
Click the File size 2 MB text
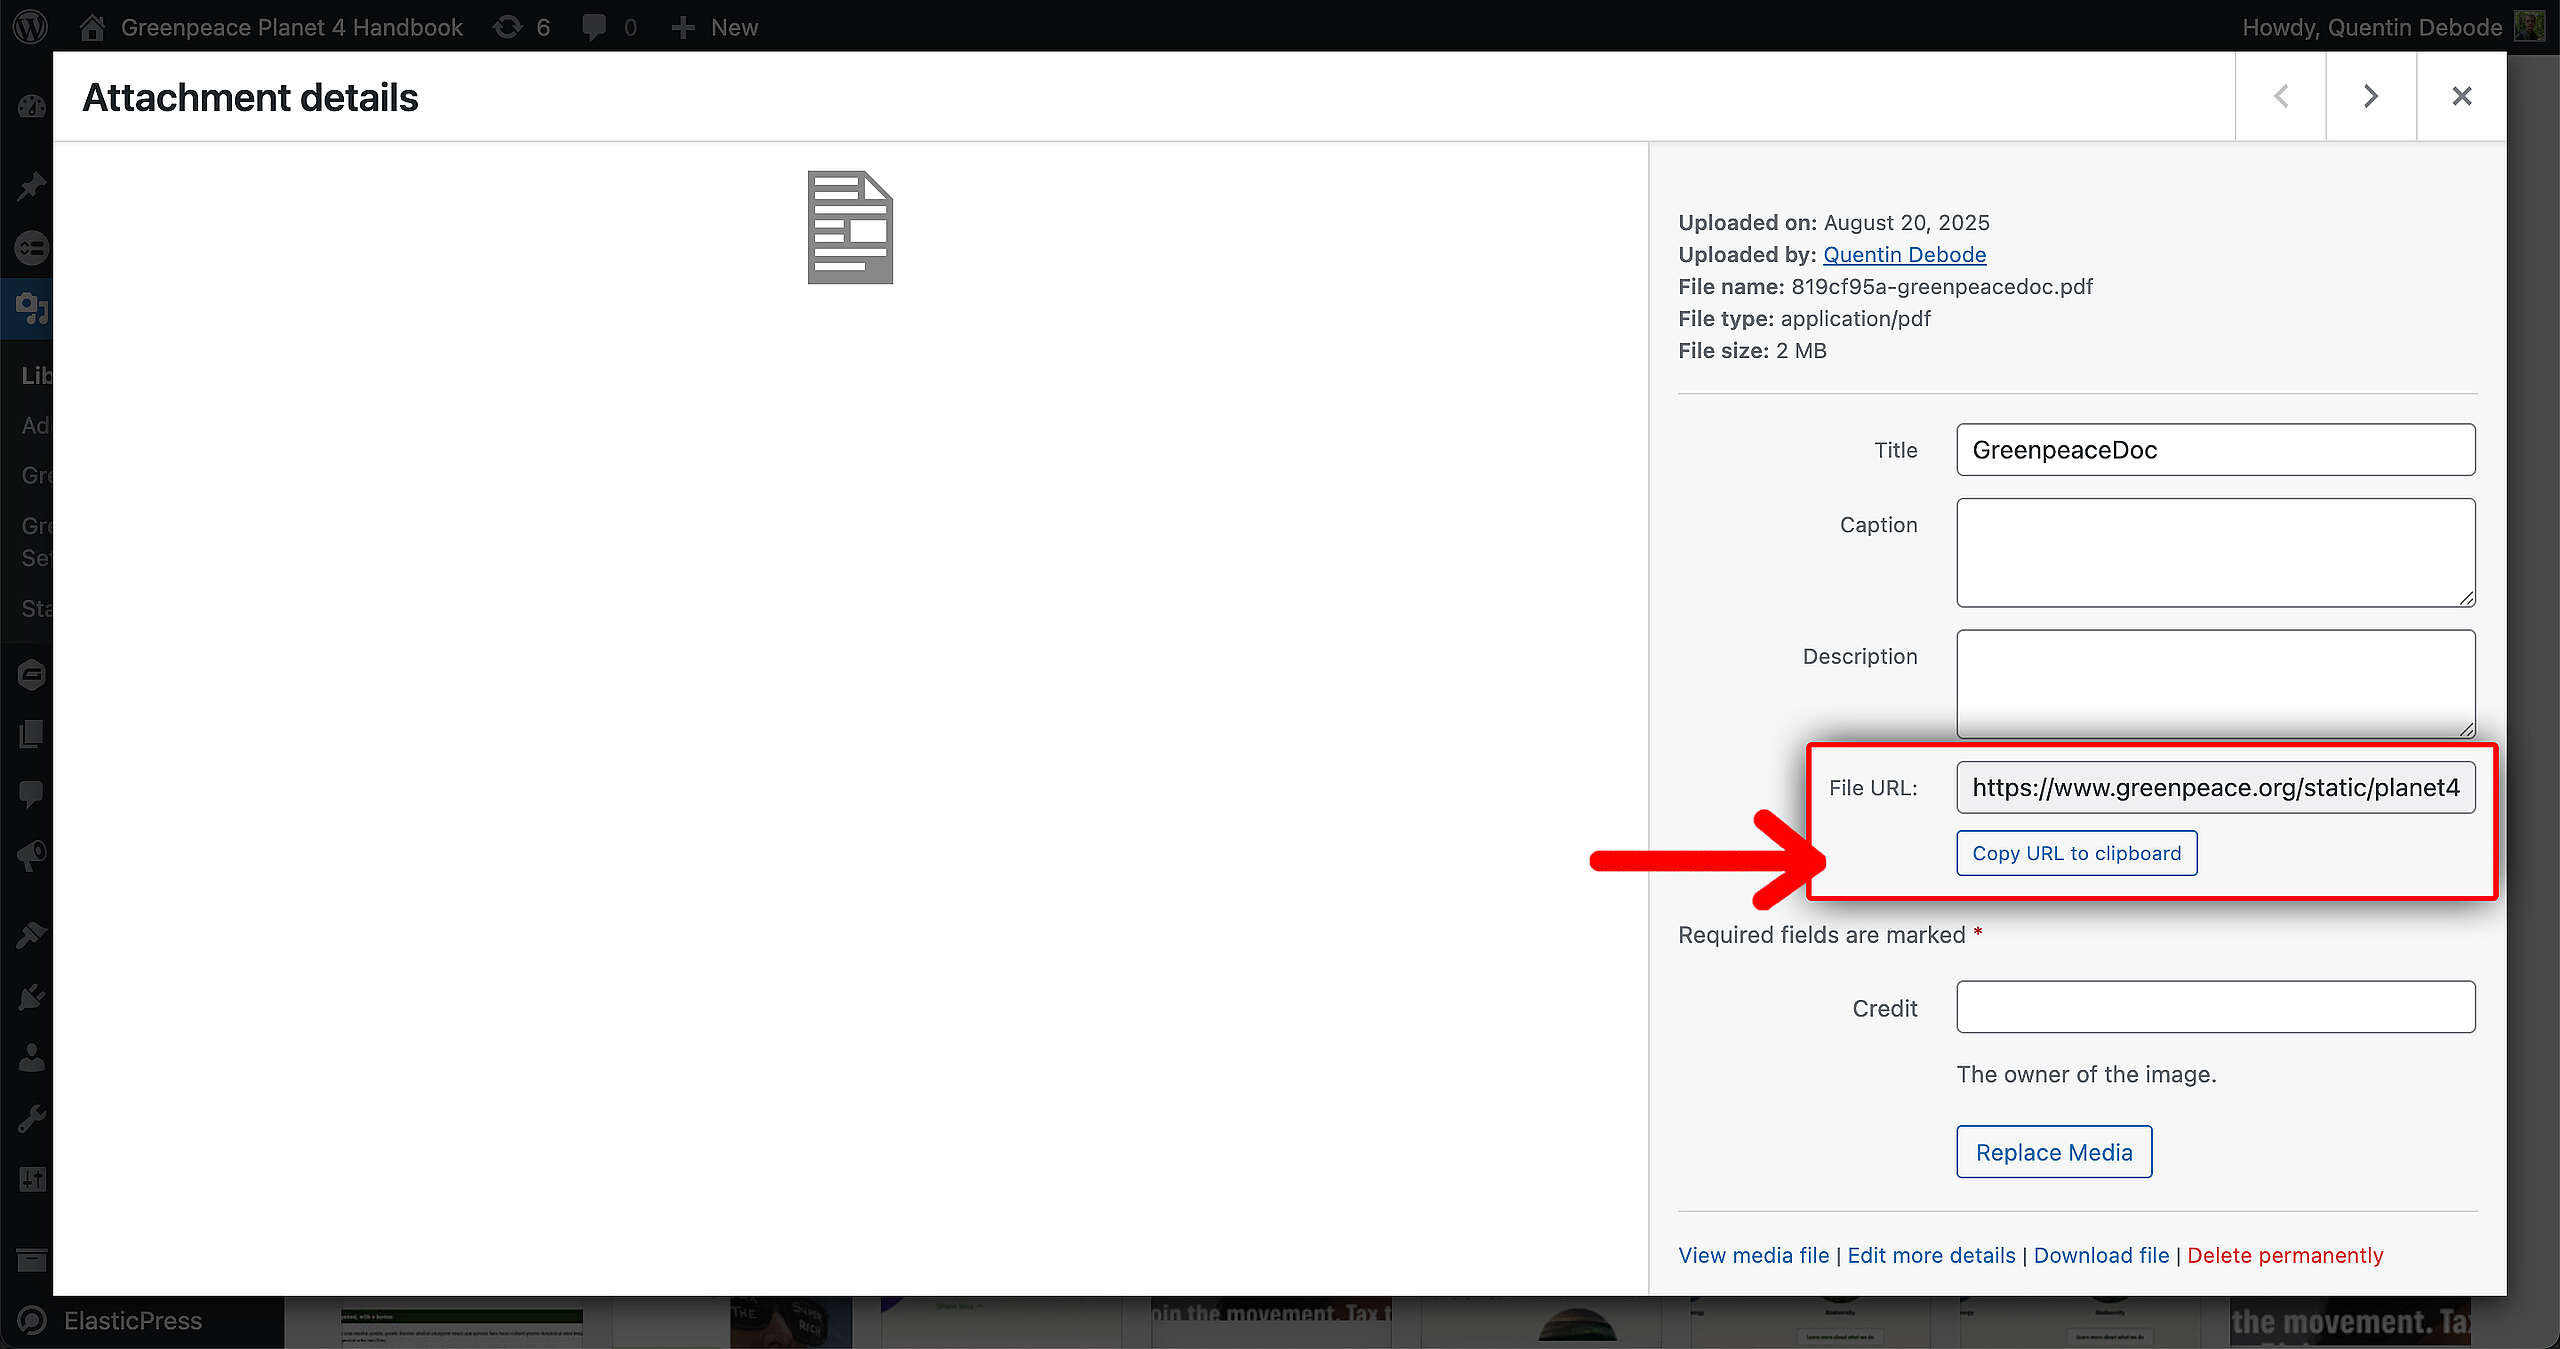click(x=1752, y=351)
